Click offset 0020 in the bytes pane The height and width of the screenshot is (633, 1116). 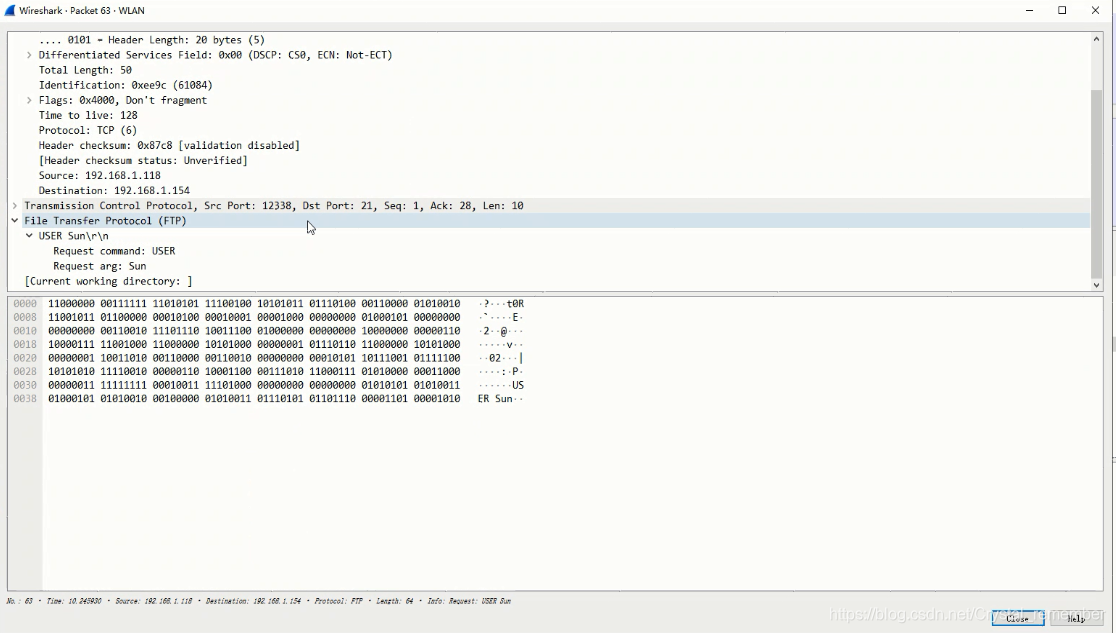25,357
